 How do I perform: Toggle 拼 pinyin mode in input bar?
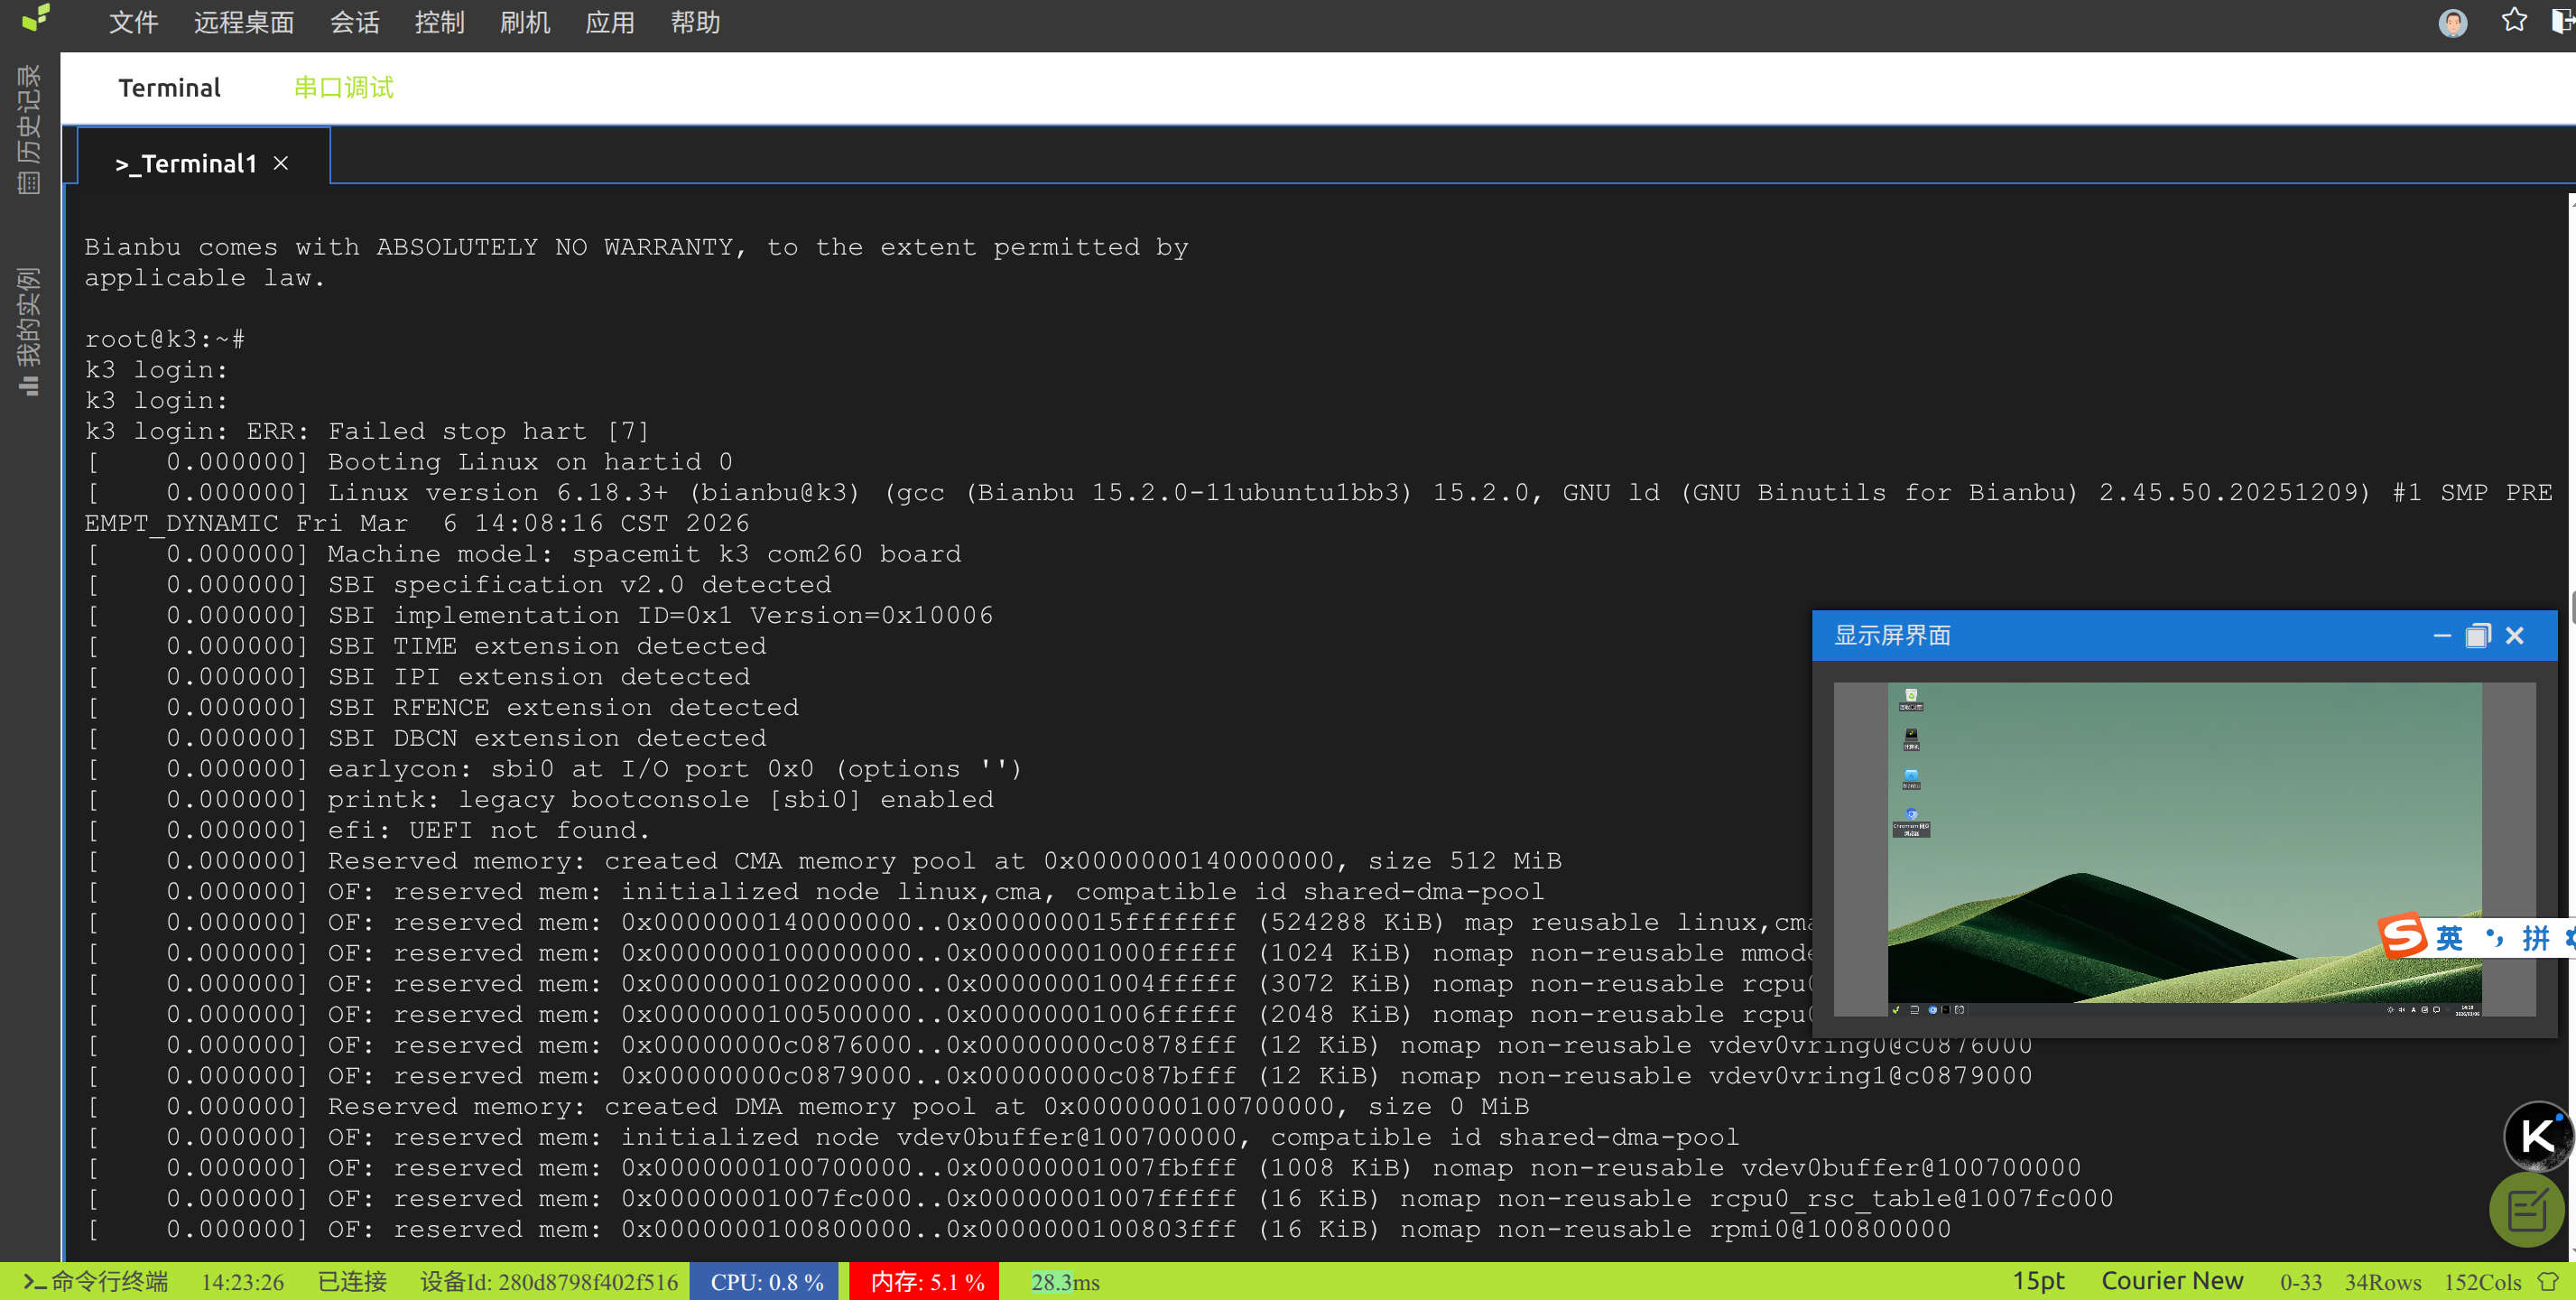click(2535, 938)
